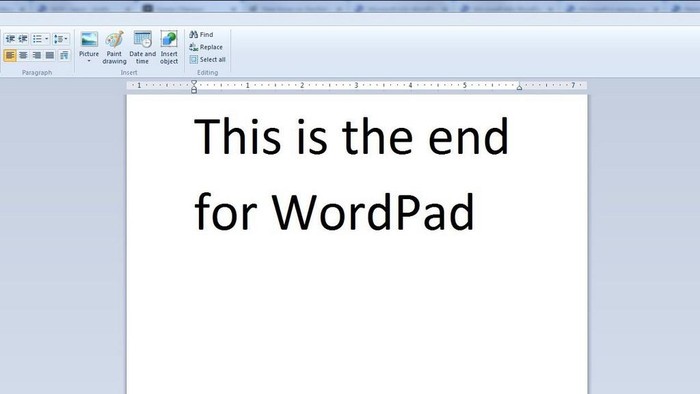The width and height of the screenshot is (700, 394).
Task: Expand the Picture dropdown arrow
Action: 89,61
